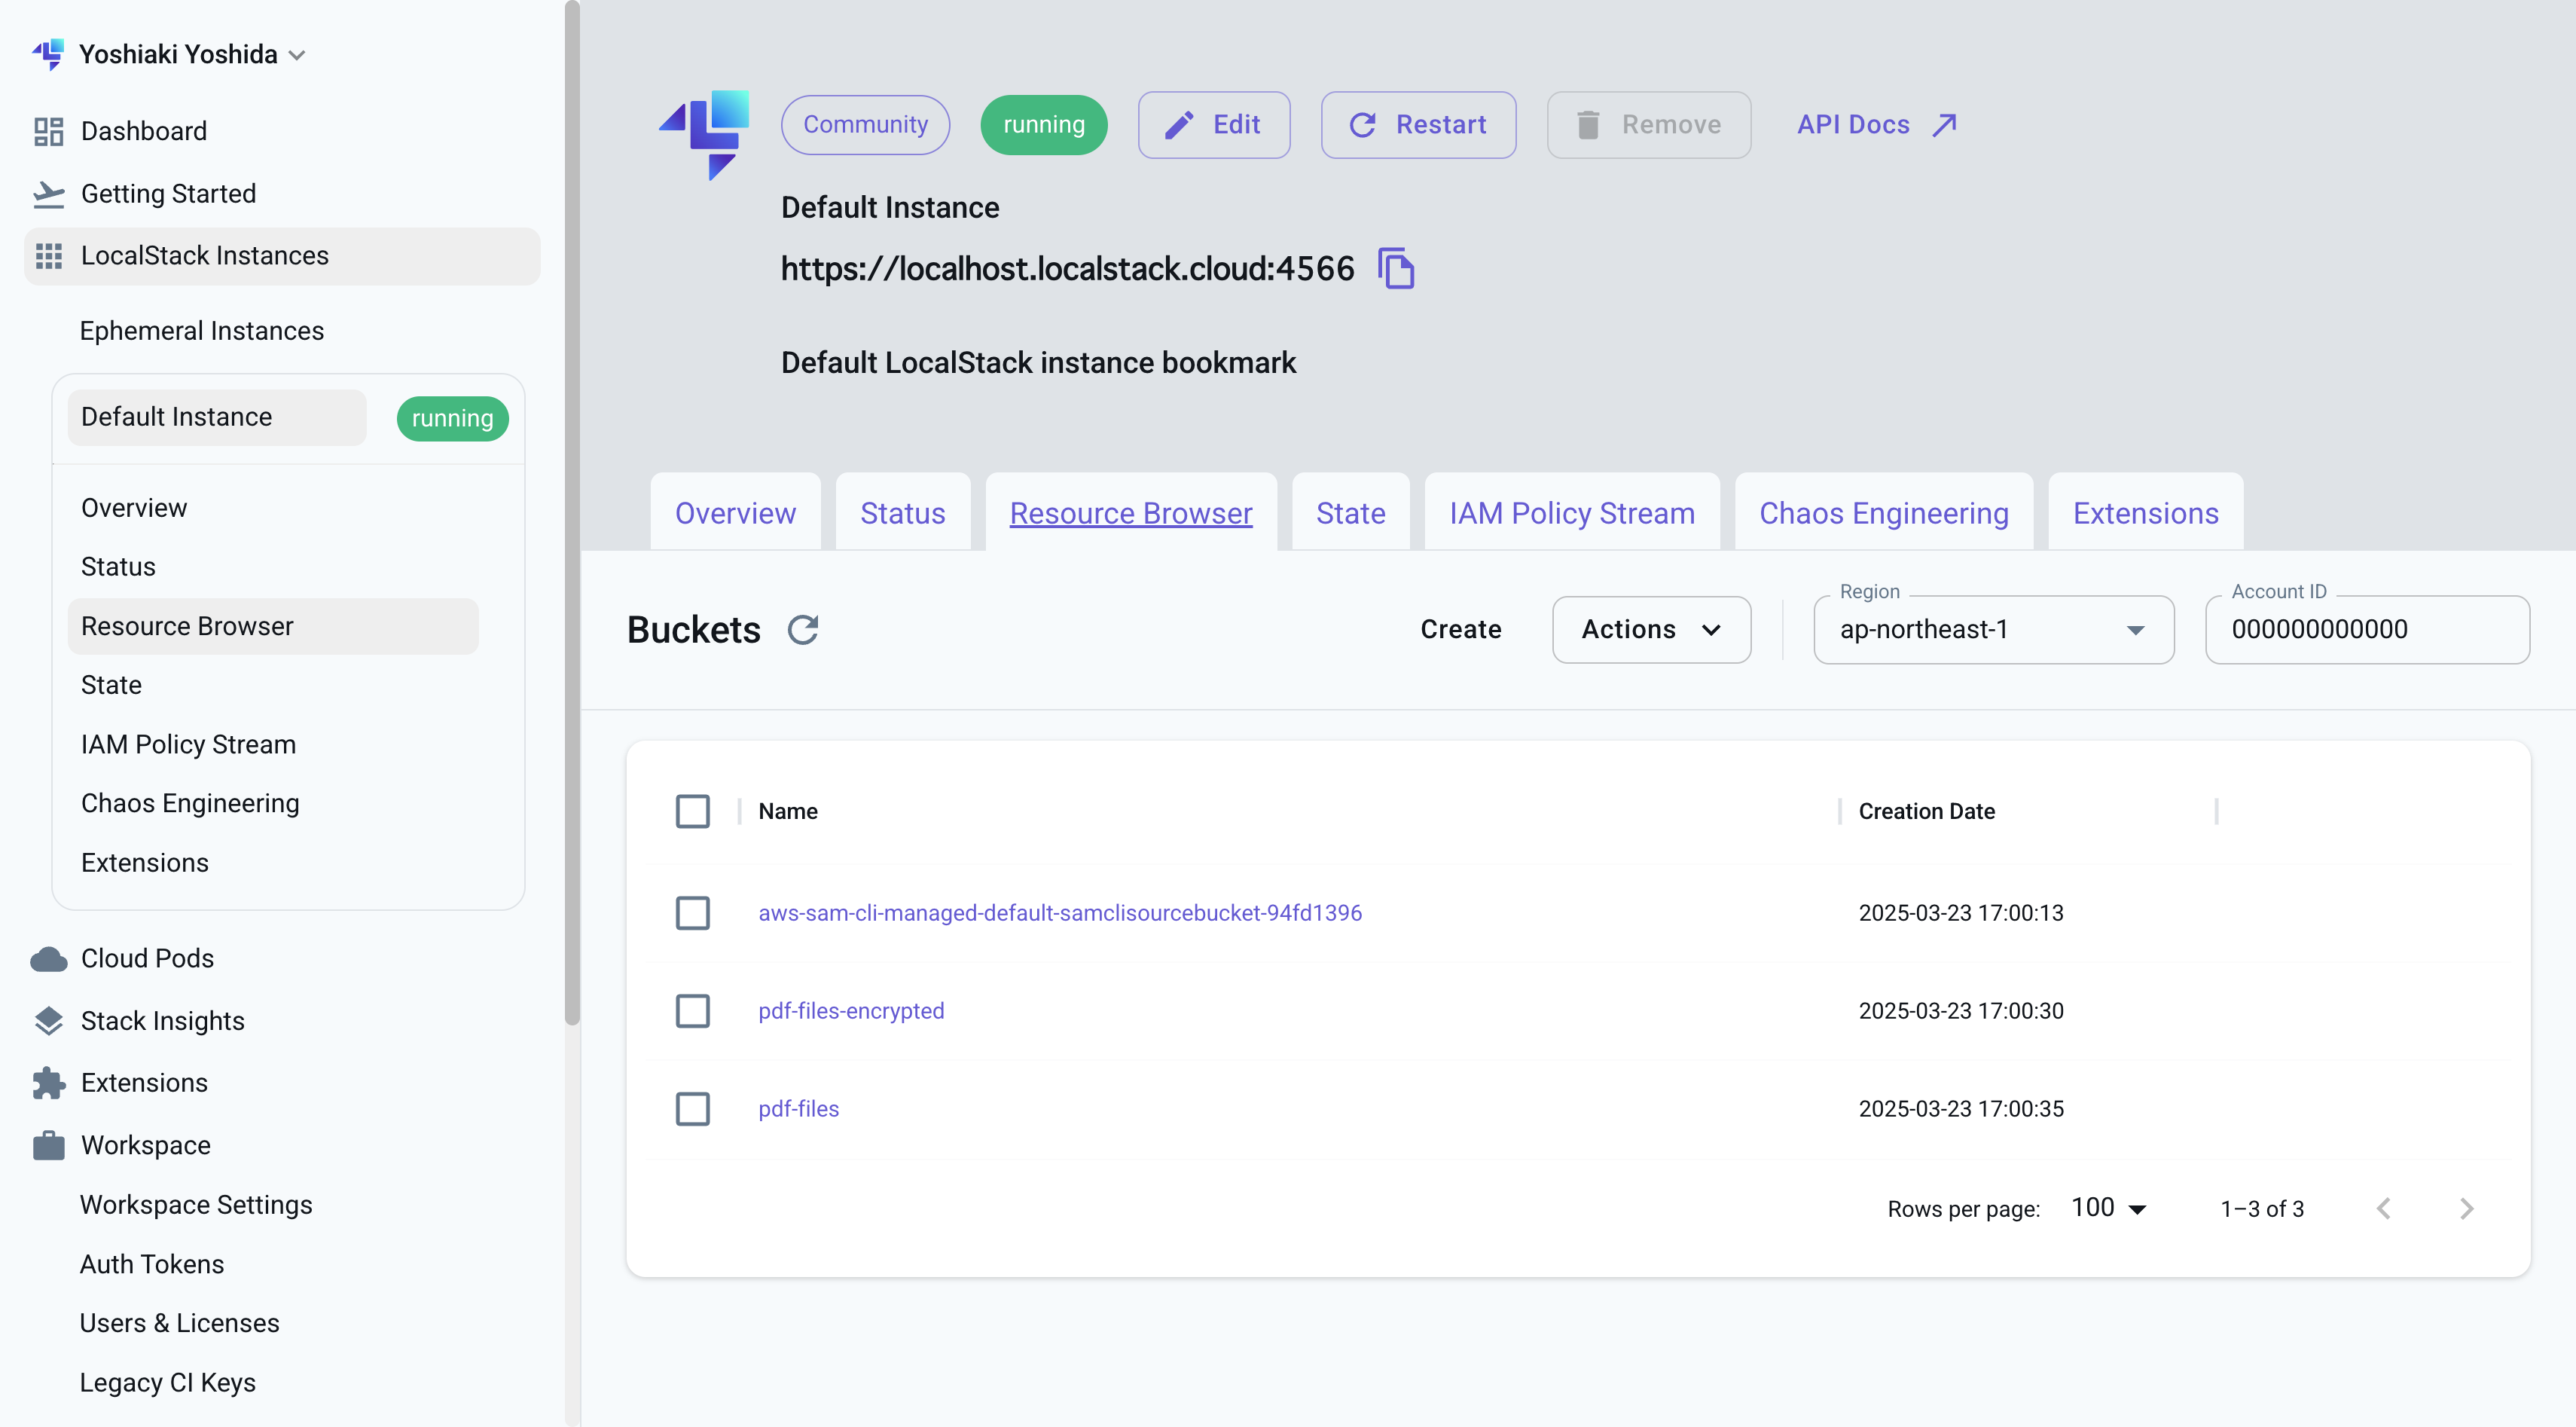Open the API Docs link
Image resolution: width=2576 pixels, height=1427 pixels.
1876,124
